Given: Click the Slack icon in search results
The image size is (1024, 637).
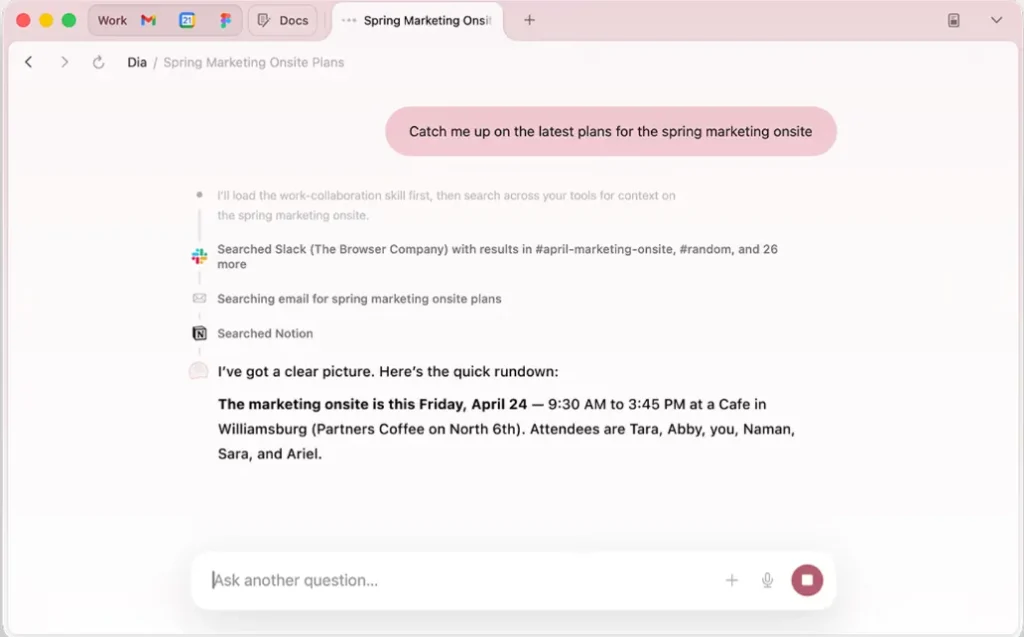Looking at the screenshot, I should tap(199, 256).
